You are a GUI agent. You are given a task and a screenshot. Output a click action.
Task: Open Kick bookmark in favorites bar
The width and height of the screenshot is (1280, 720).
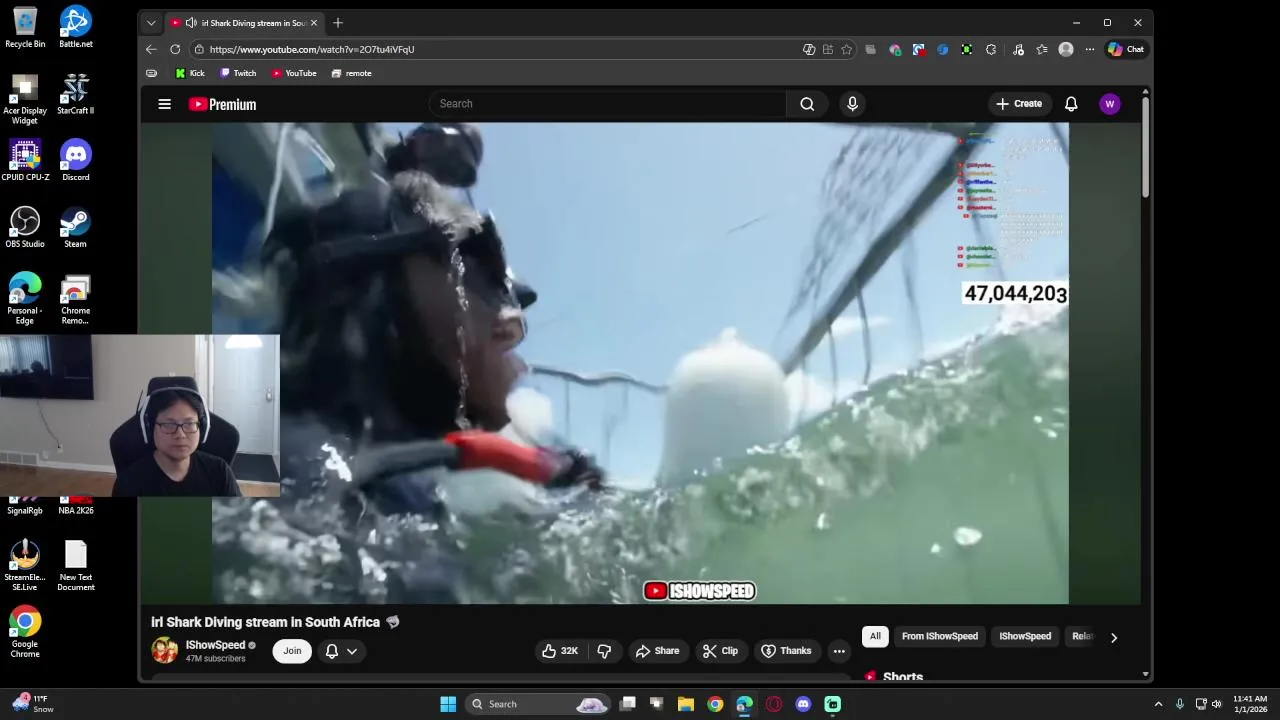point(190,73)
